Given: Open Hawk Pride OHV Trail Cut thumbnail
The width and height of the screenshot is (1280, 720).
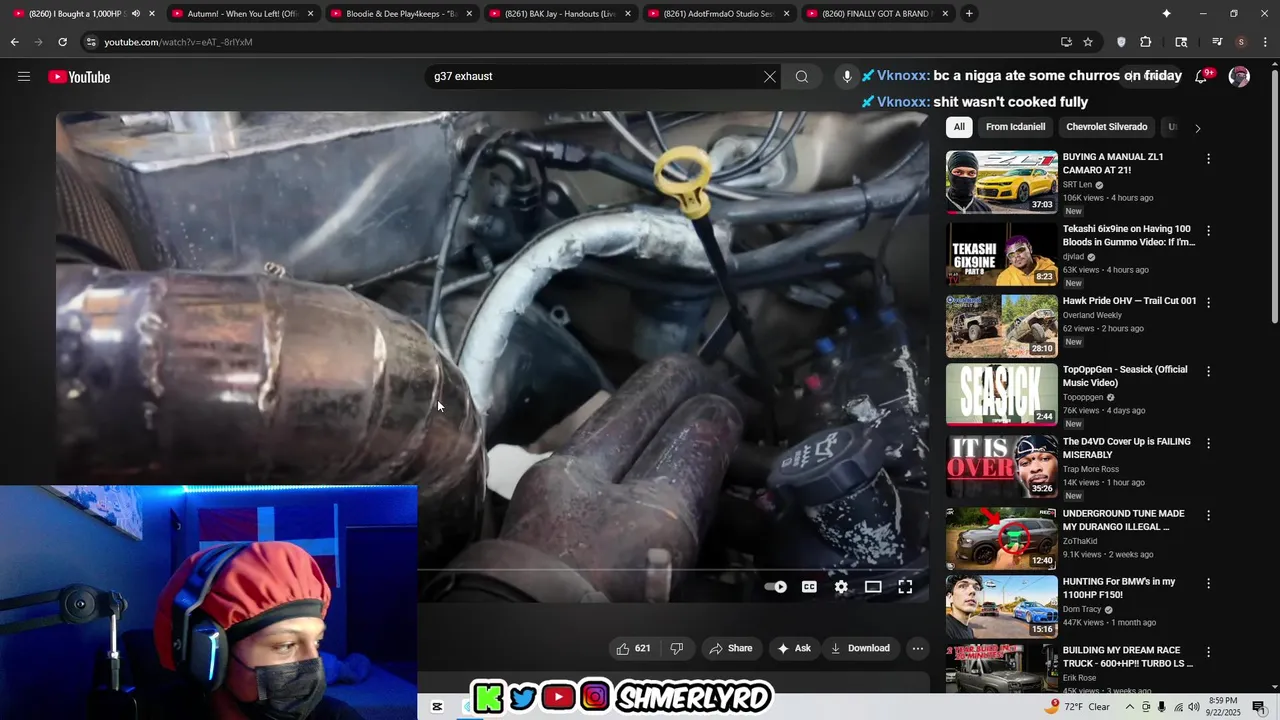Looking at the screenshot, I should 1001,326.
